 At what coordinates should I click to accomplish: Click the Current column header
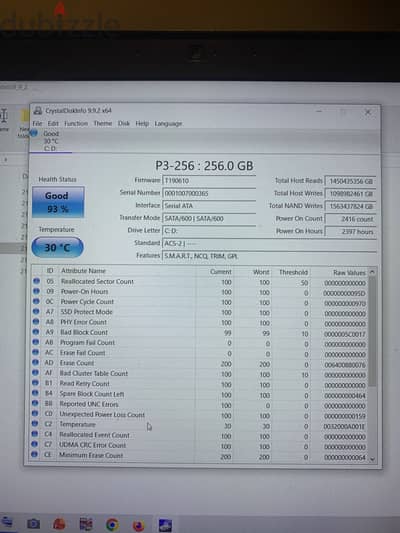coord(221,272)
